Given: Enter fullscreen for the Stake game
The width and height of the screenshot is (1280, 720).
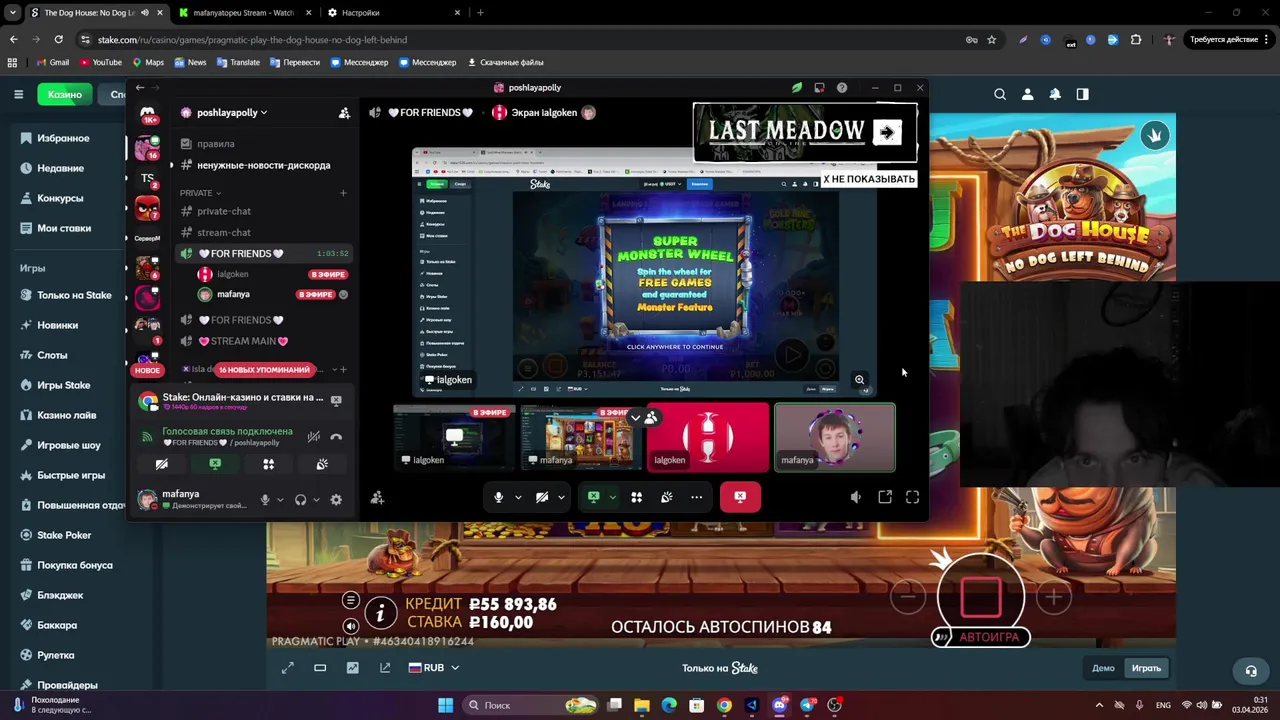Looking at the screenshot, I should (287, 668).
